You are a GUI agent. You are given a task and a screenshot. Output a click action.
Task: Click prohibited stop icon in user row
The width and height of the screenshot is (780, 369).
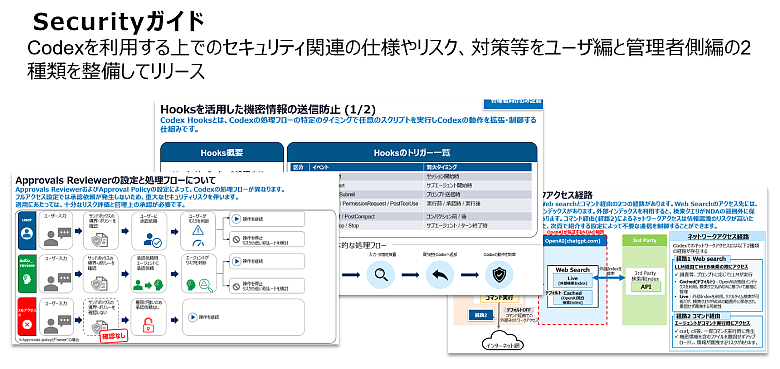click(235, 240)
